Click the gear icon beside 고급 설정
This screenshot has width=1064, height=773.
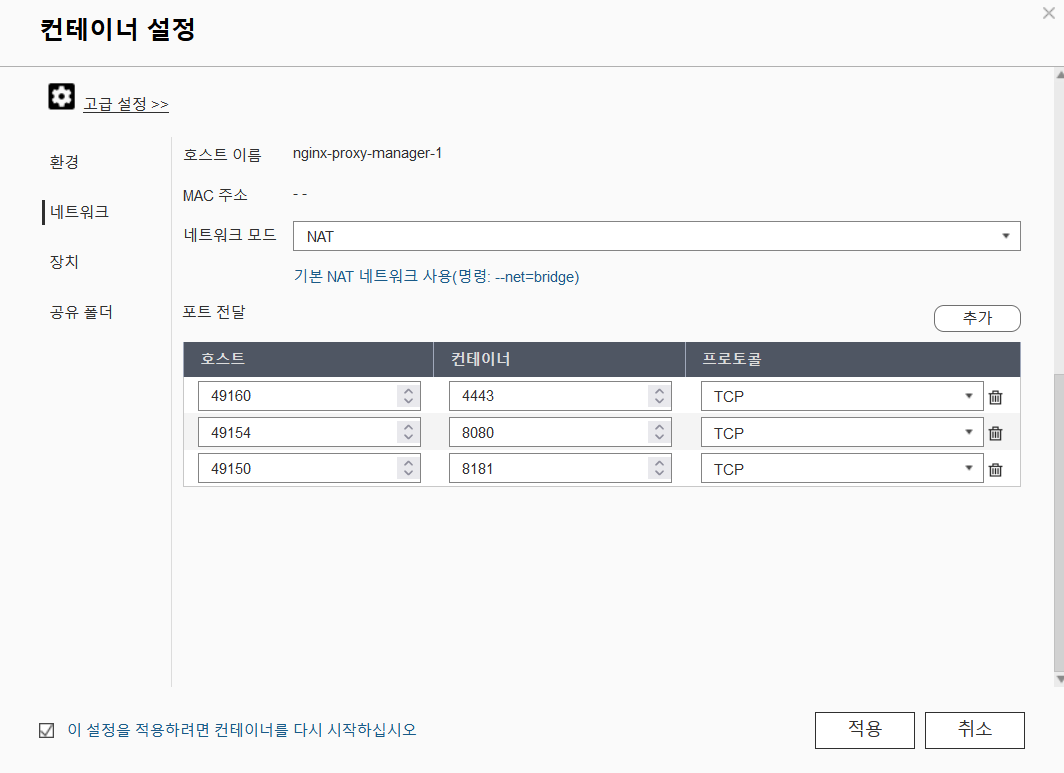(61, 96)
